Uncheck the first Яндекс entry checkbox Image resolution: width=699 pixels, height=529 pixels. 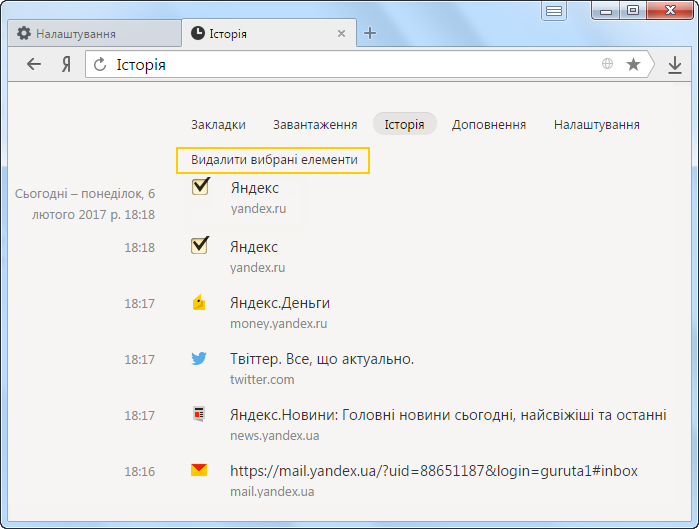tap(200, 186)
